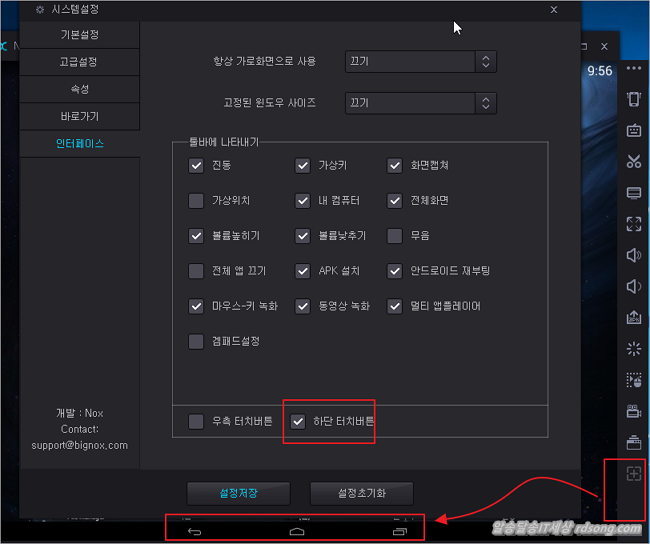Open the video recorder icon in sidebar
The height and width of the screenshot is (544, 650).
click(x=633, y=411)
